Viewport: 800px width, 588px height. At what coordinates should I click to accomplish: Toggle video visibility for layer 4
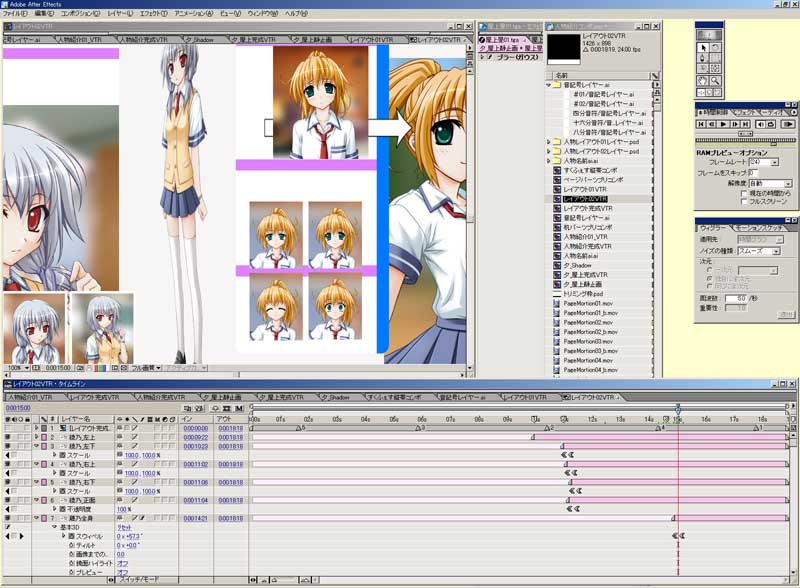8,464
